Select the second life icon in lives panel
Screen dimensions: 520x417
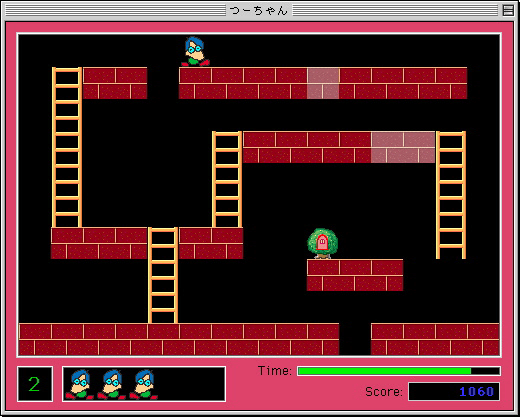coord(112,384)
